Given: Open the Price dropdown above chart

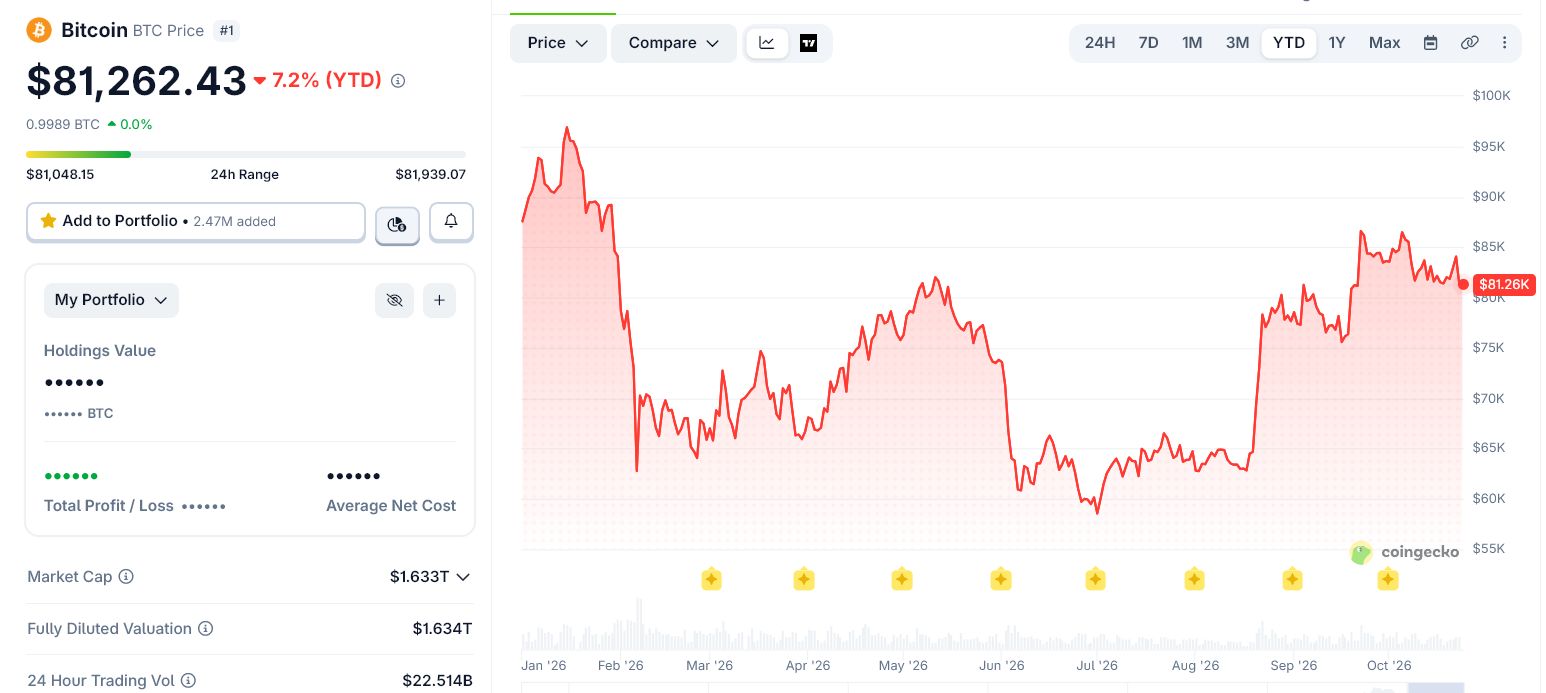Looking at the screenshot, I should click(558, 43).
